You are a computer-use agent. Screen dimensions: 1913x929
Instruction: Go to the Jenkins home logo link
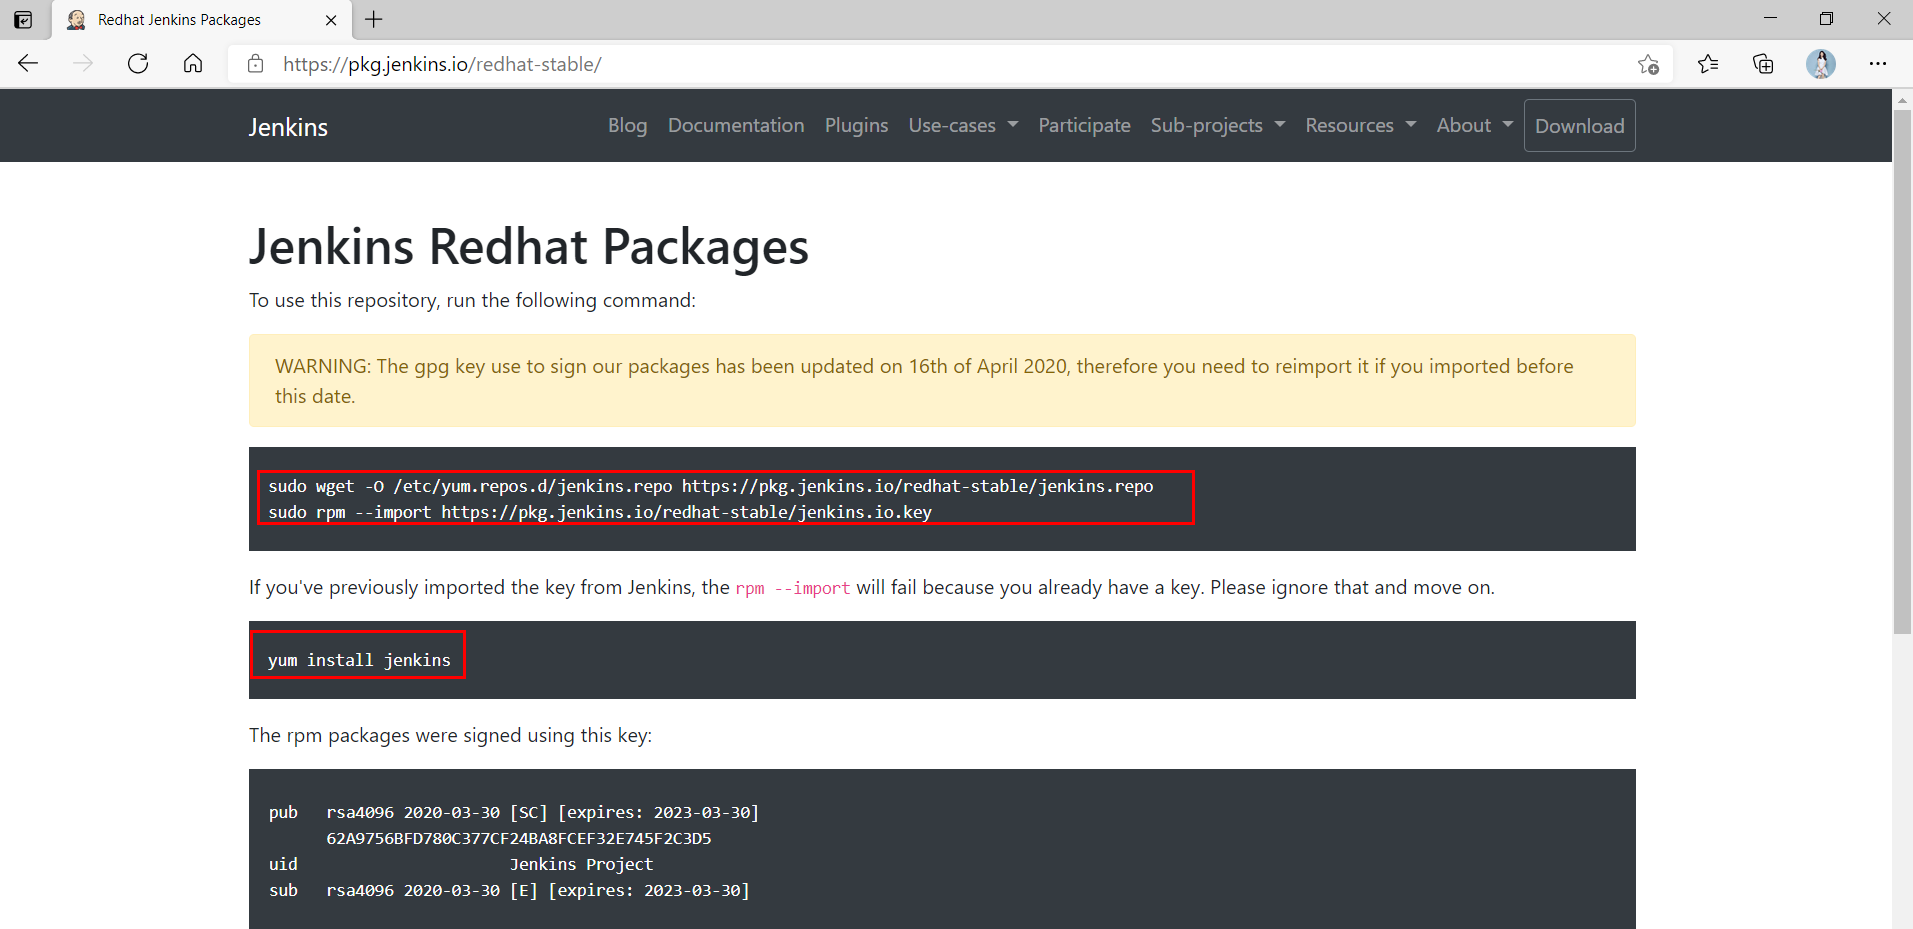[288, 127]
